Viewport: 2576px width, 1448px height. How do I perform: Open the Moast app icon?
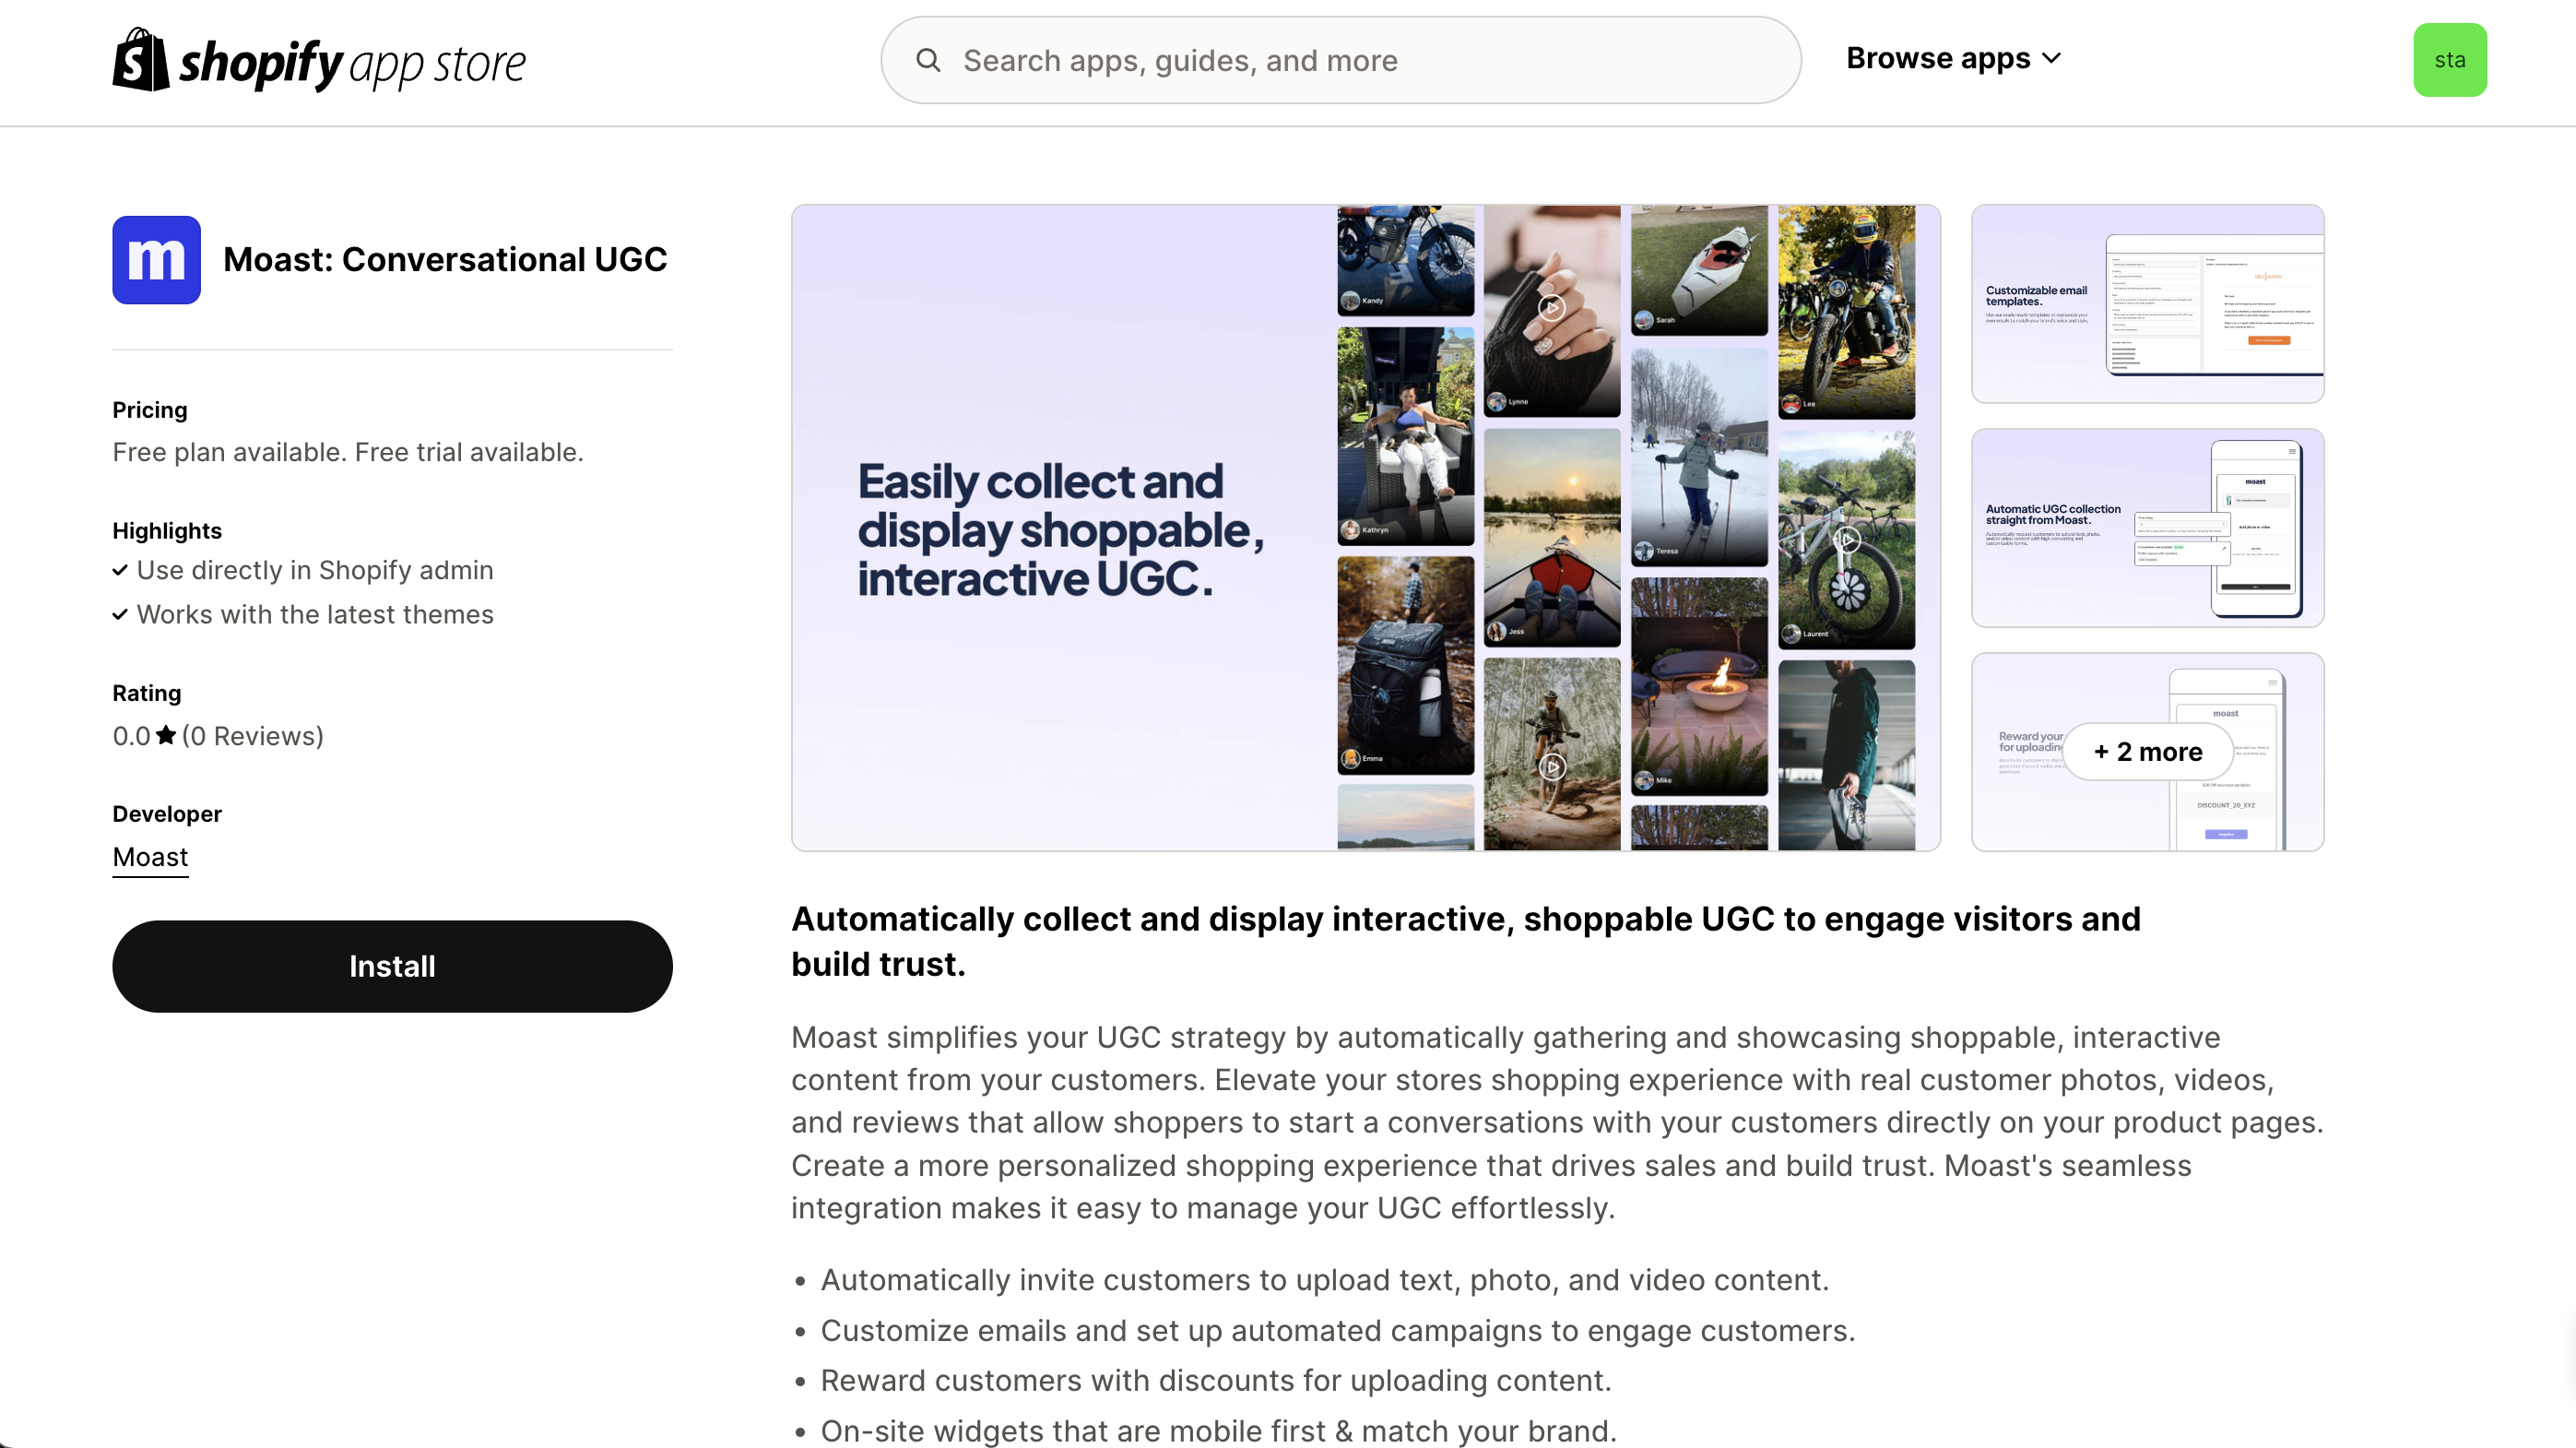tap(156, 260)
